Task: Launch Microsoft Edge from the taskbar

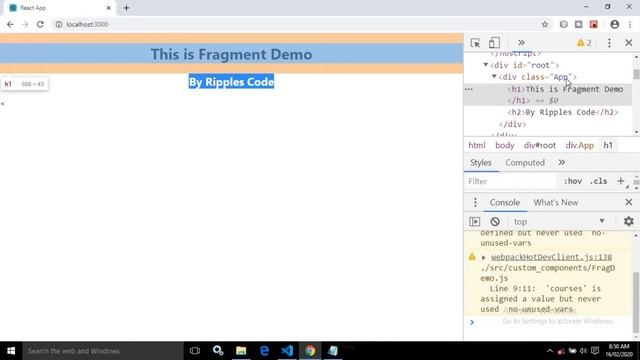Action: click(264, 351)
